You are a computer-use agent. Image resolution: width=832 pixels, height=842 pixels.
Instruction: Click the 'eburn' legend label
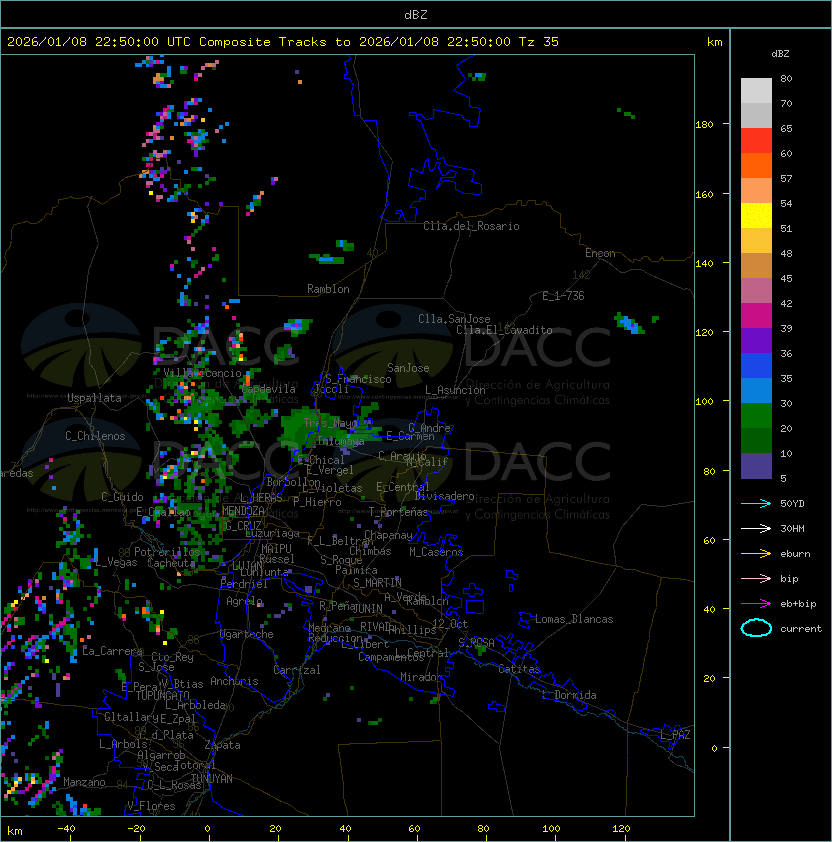point(795,554)
